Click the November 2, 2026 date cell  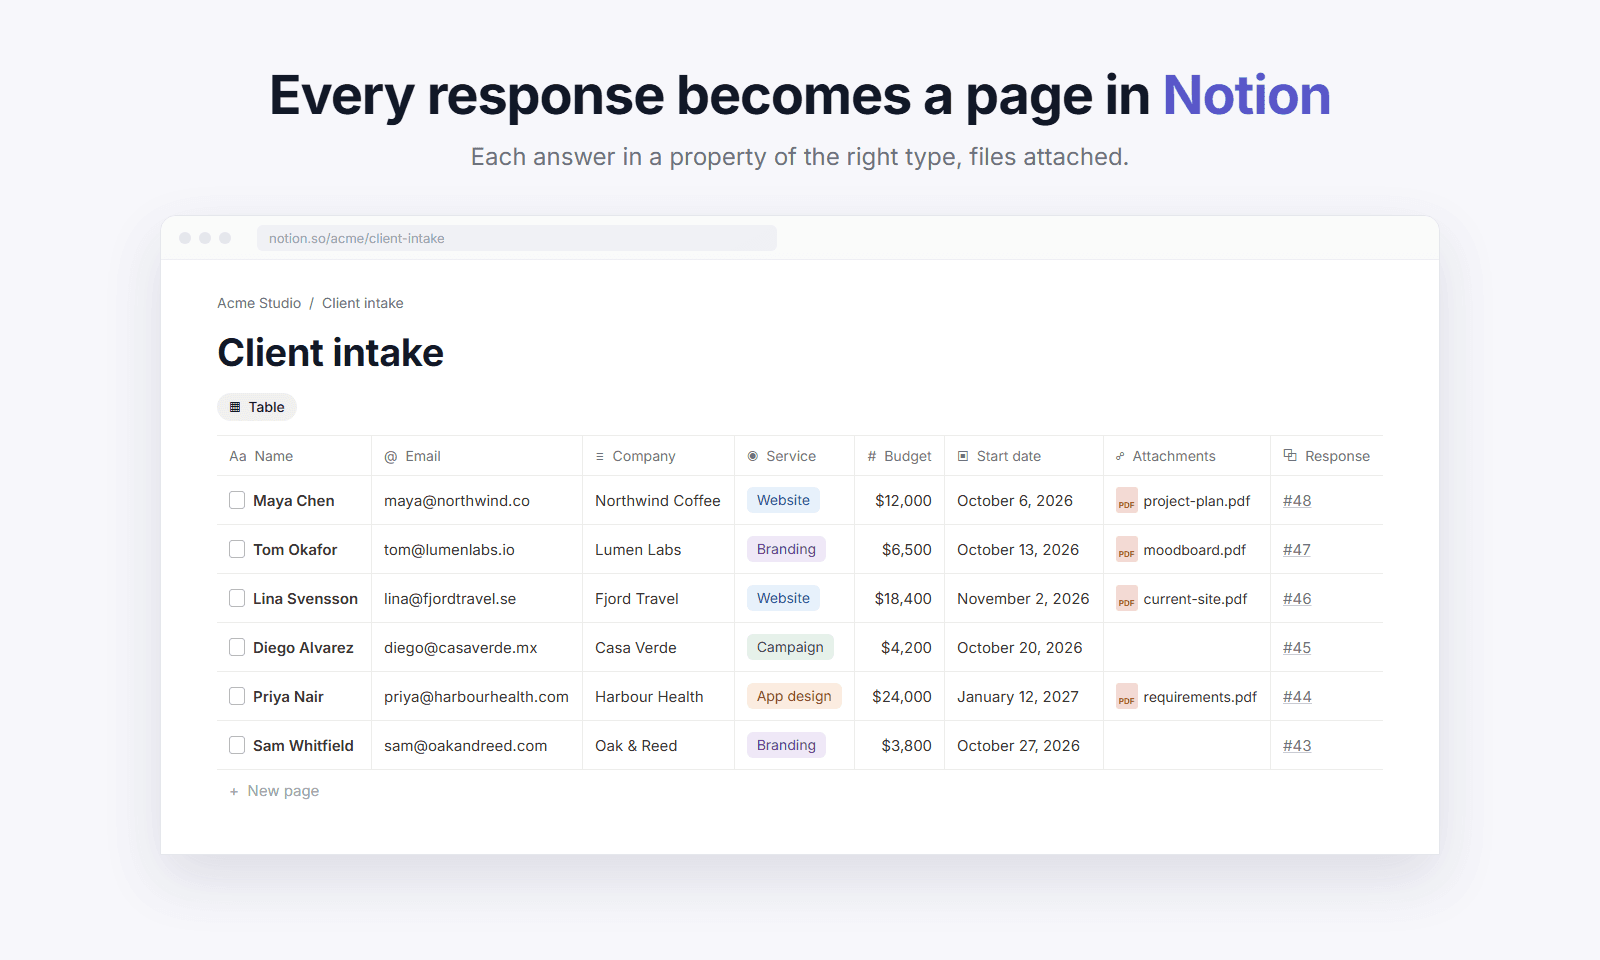point(1023,598)
